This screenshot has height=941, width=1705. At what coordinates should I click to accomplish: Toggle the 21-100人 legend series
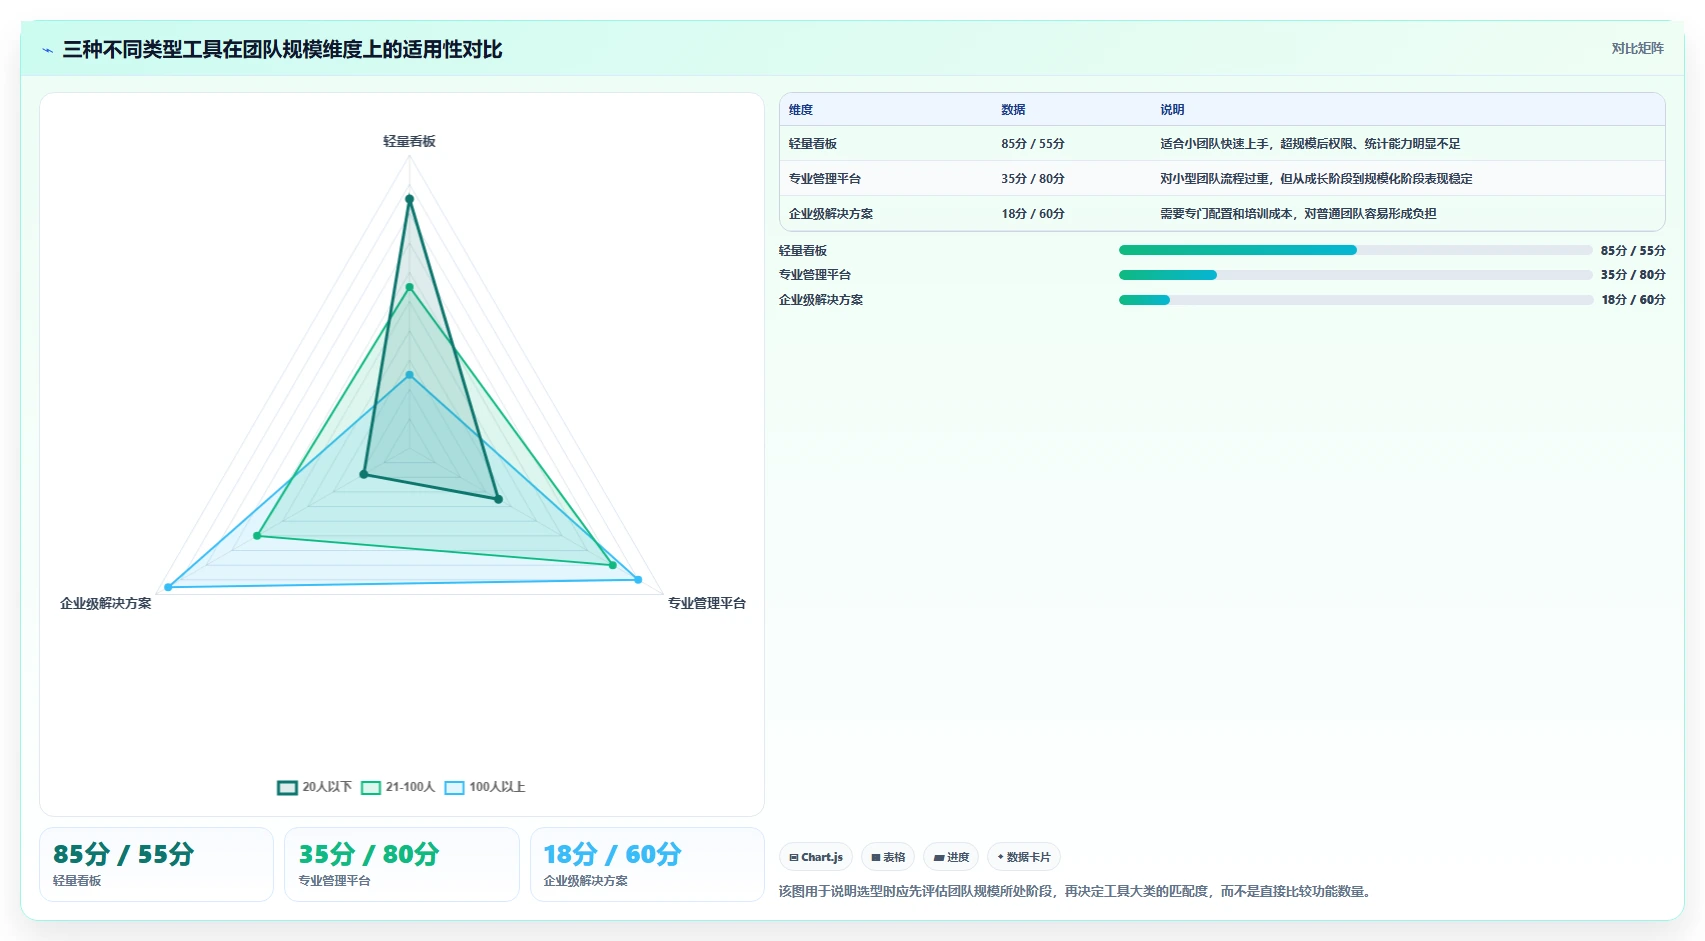click(398, 787)
